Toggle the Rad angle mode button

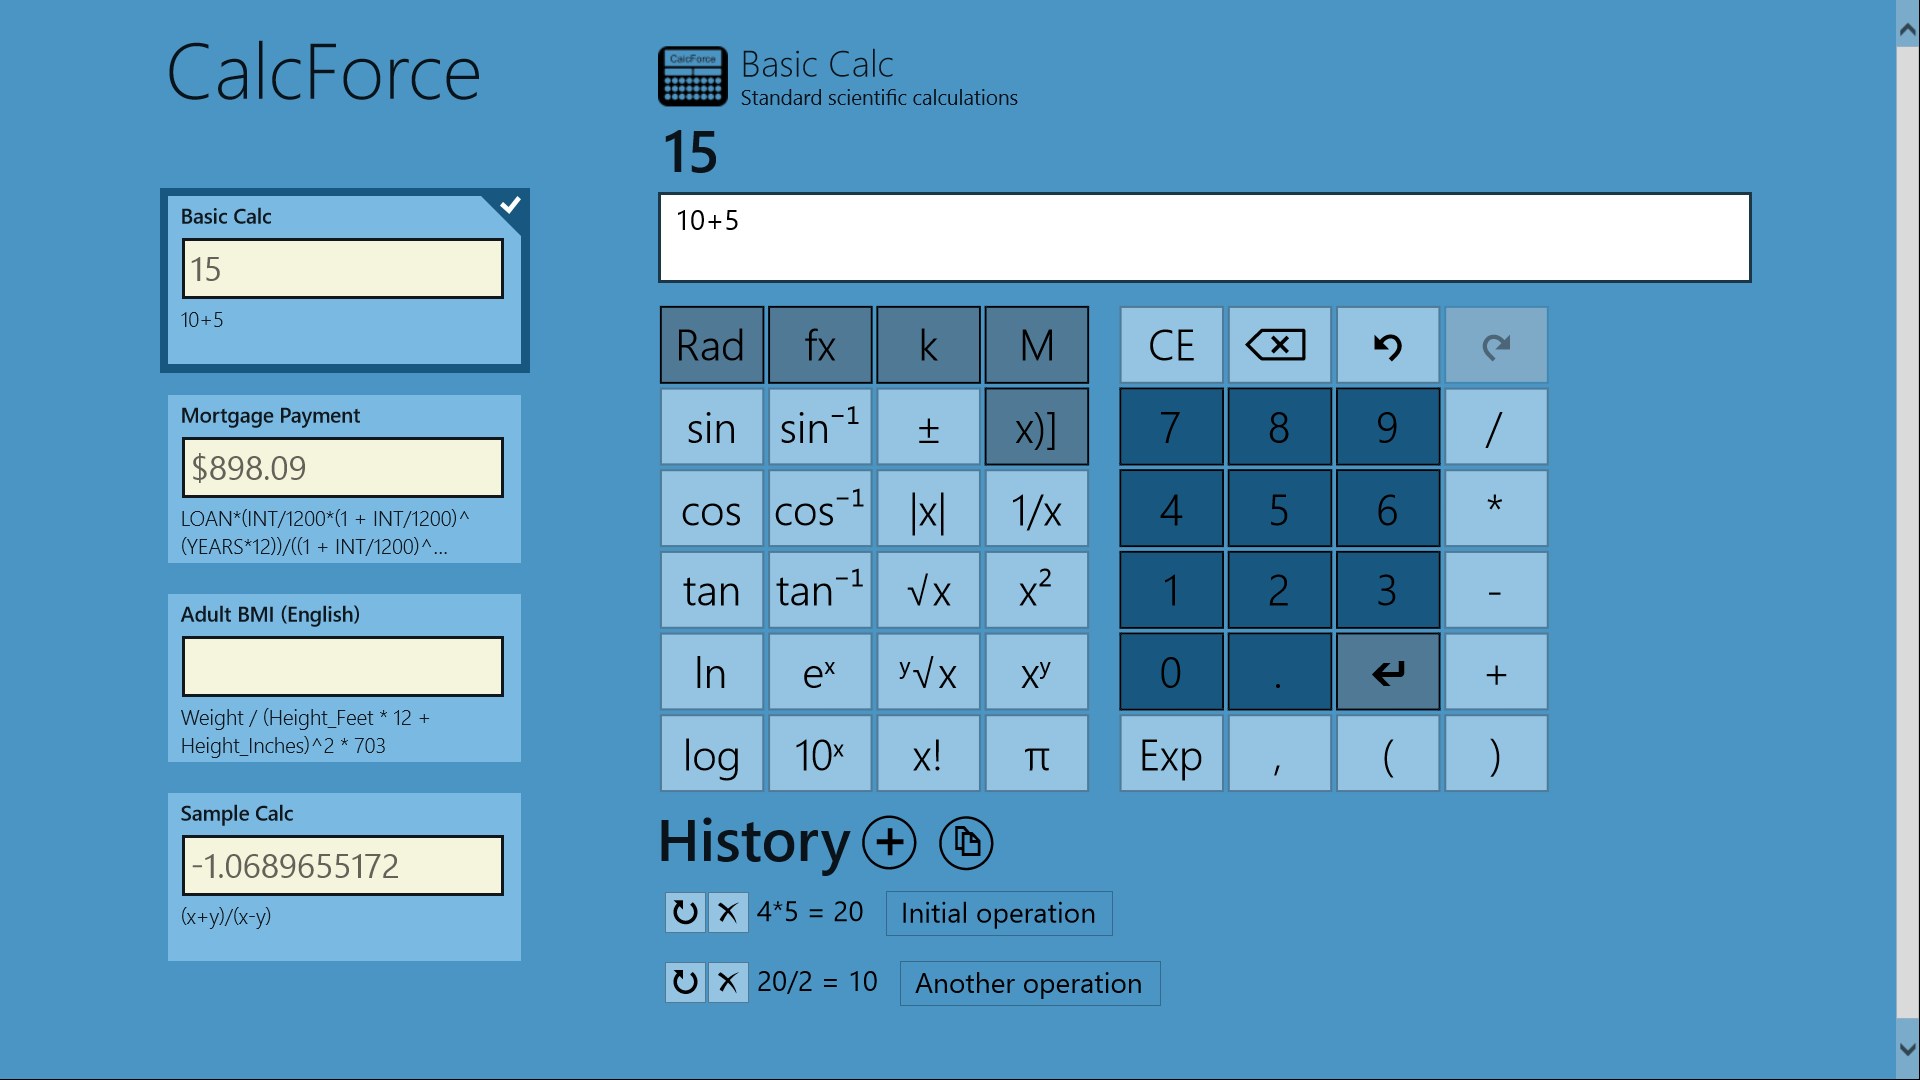(x=711, y=346)
